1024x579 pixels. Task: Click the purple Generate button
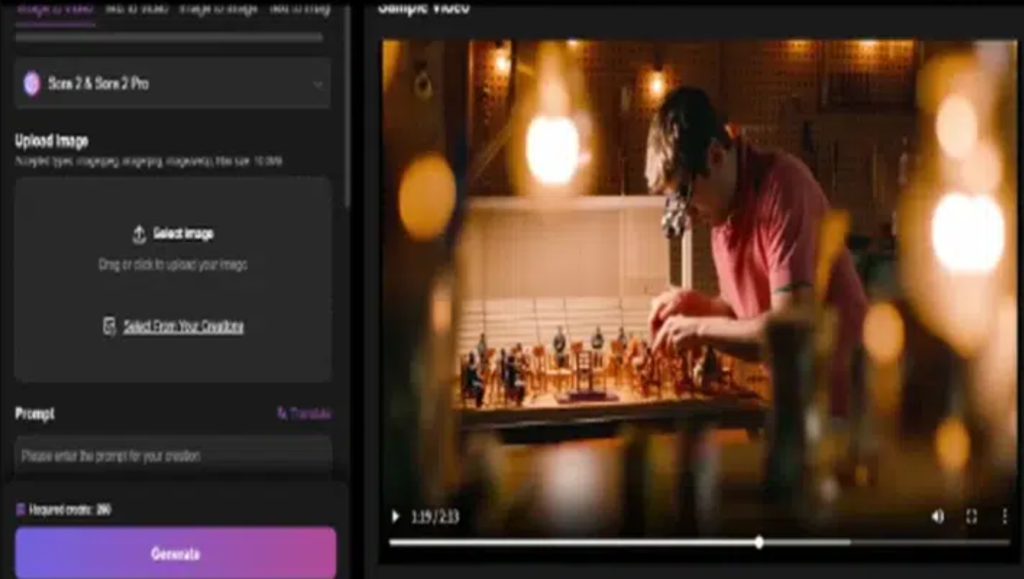(176, 553)
